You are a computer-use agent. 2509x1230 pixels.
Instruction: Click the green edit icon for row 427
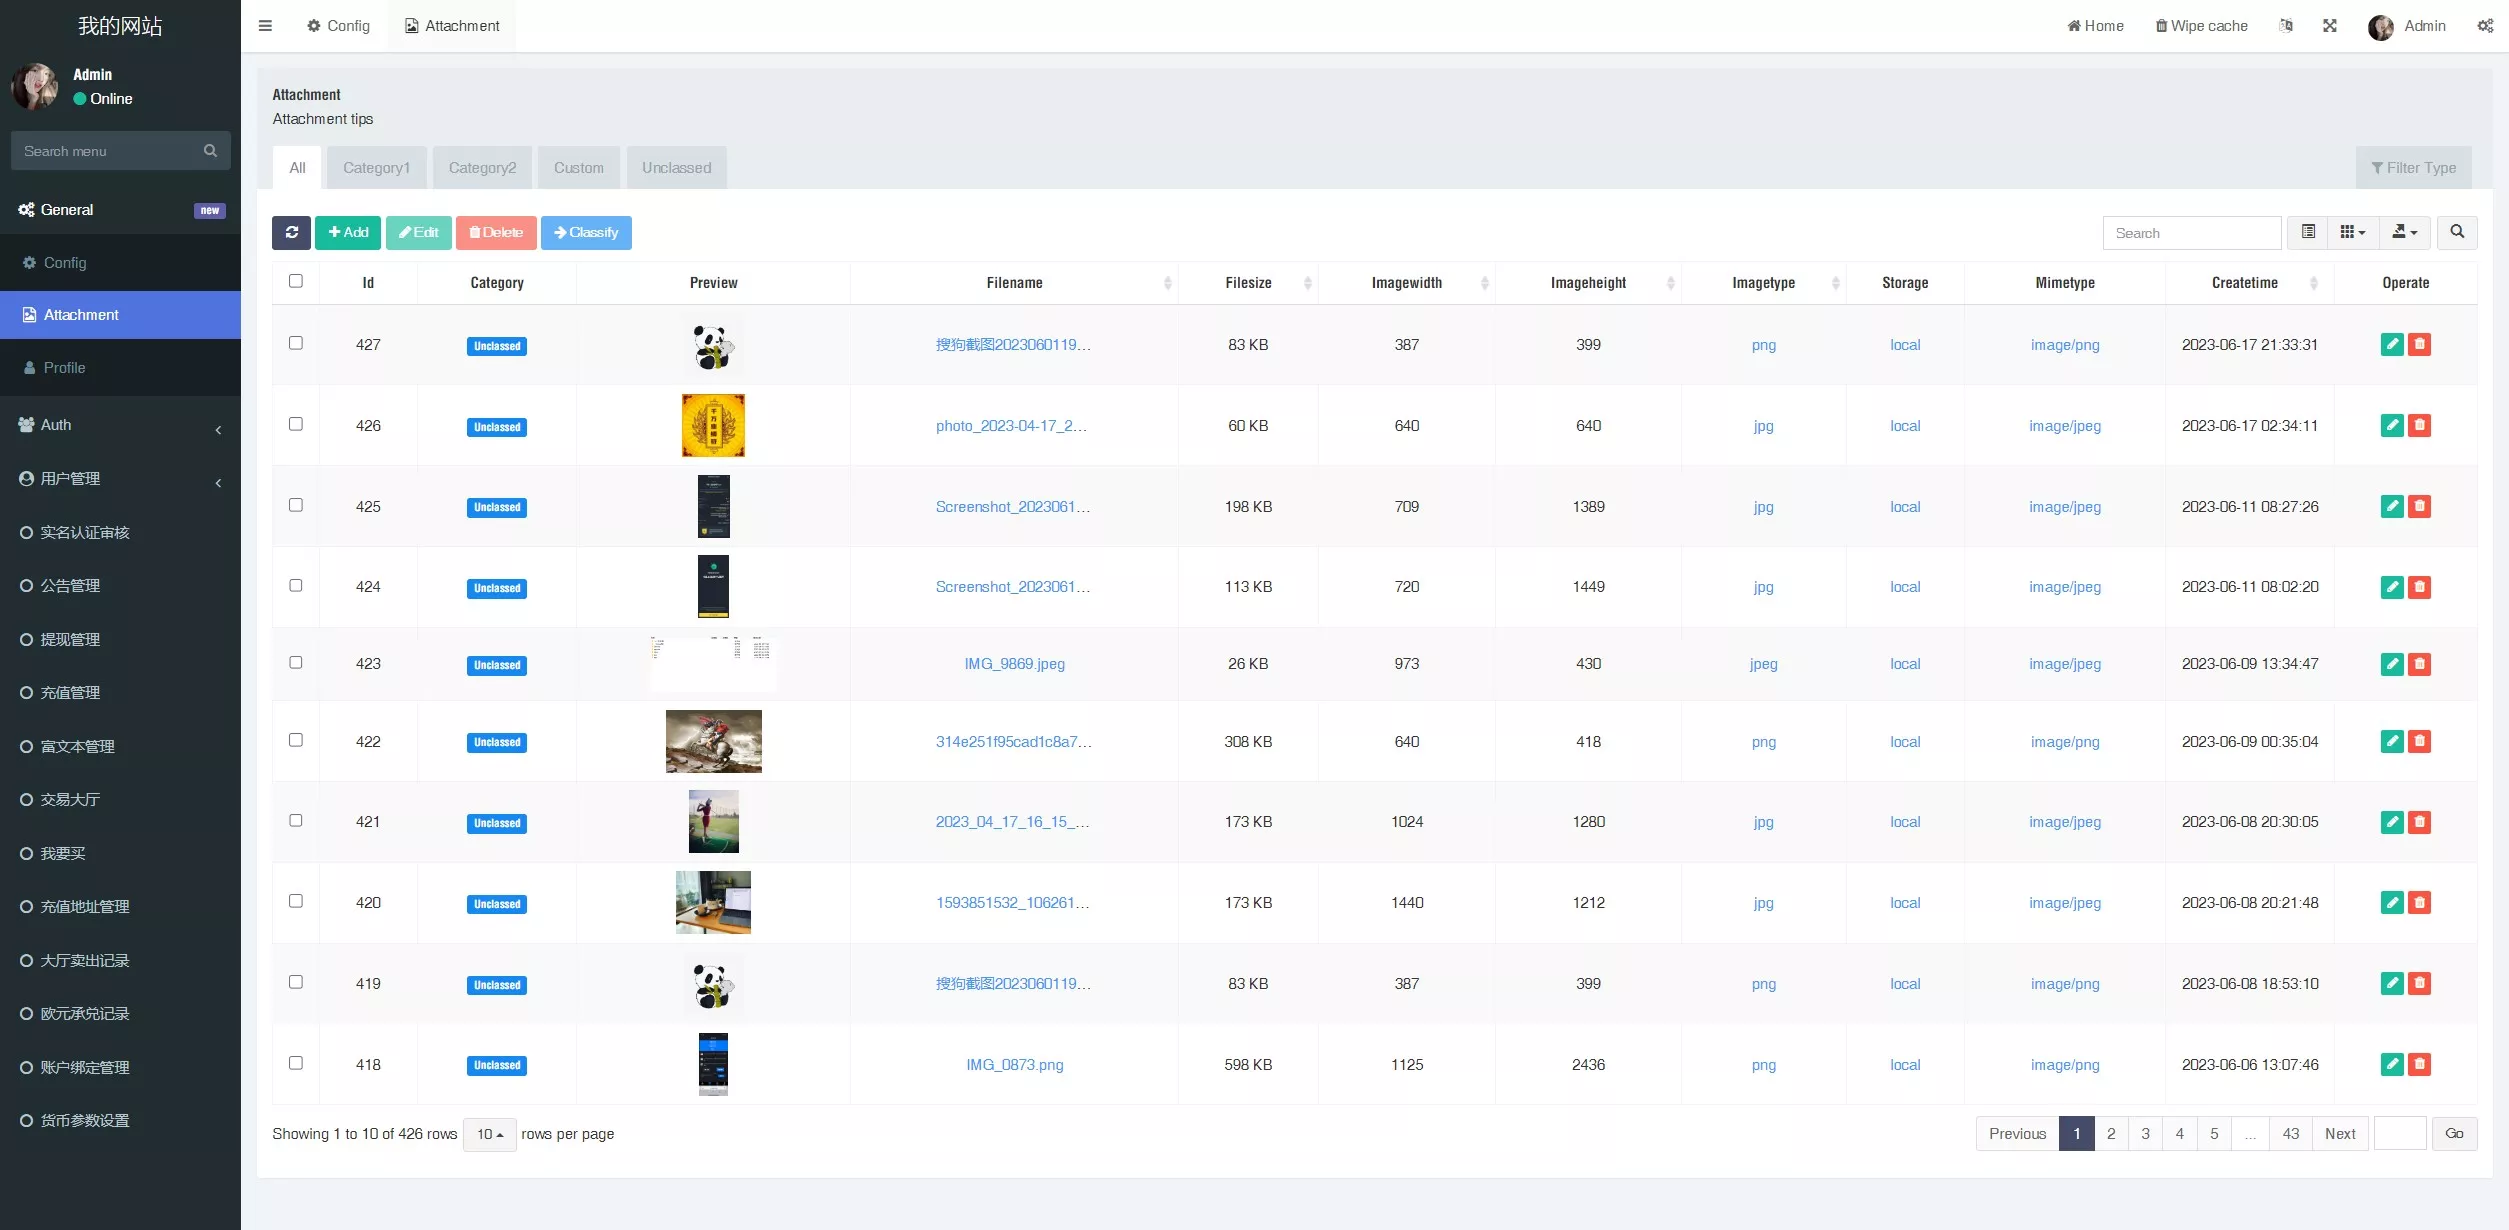pos(2391,345)
